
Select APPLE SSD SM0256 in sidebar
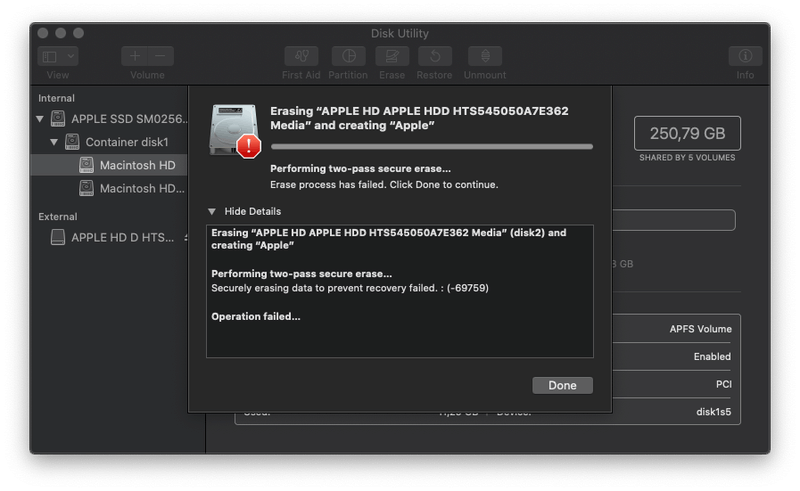coord(109,119)
